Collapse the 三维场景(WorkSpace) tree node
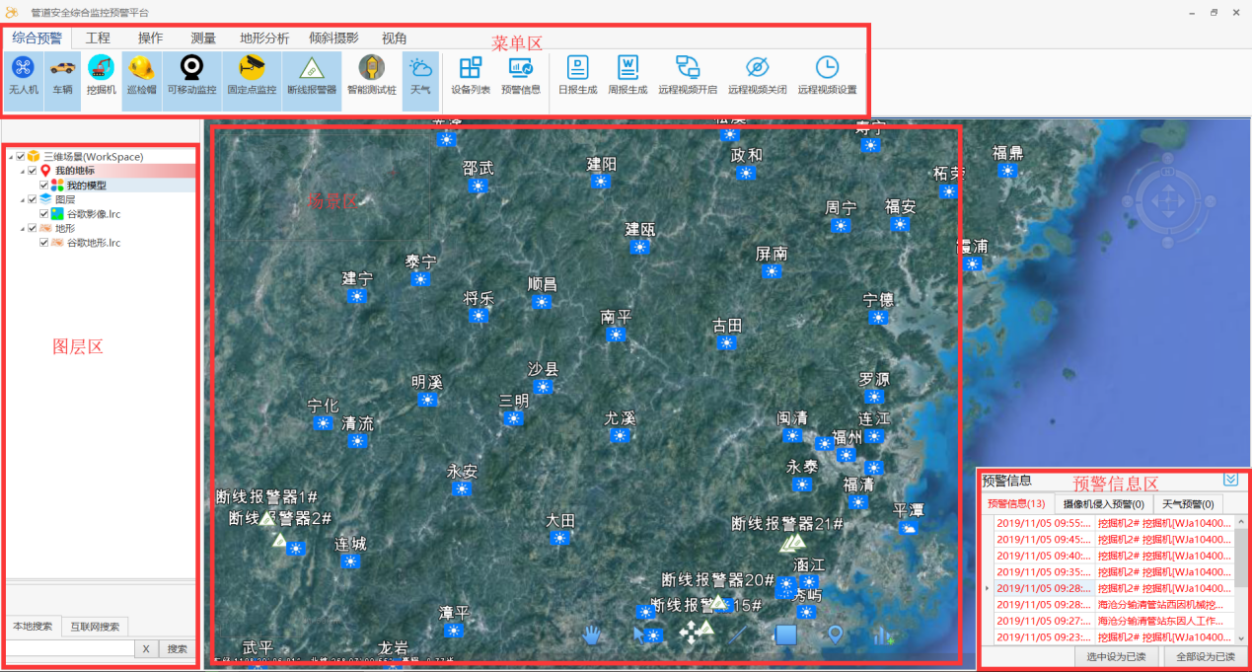 (10, 157)
